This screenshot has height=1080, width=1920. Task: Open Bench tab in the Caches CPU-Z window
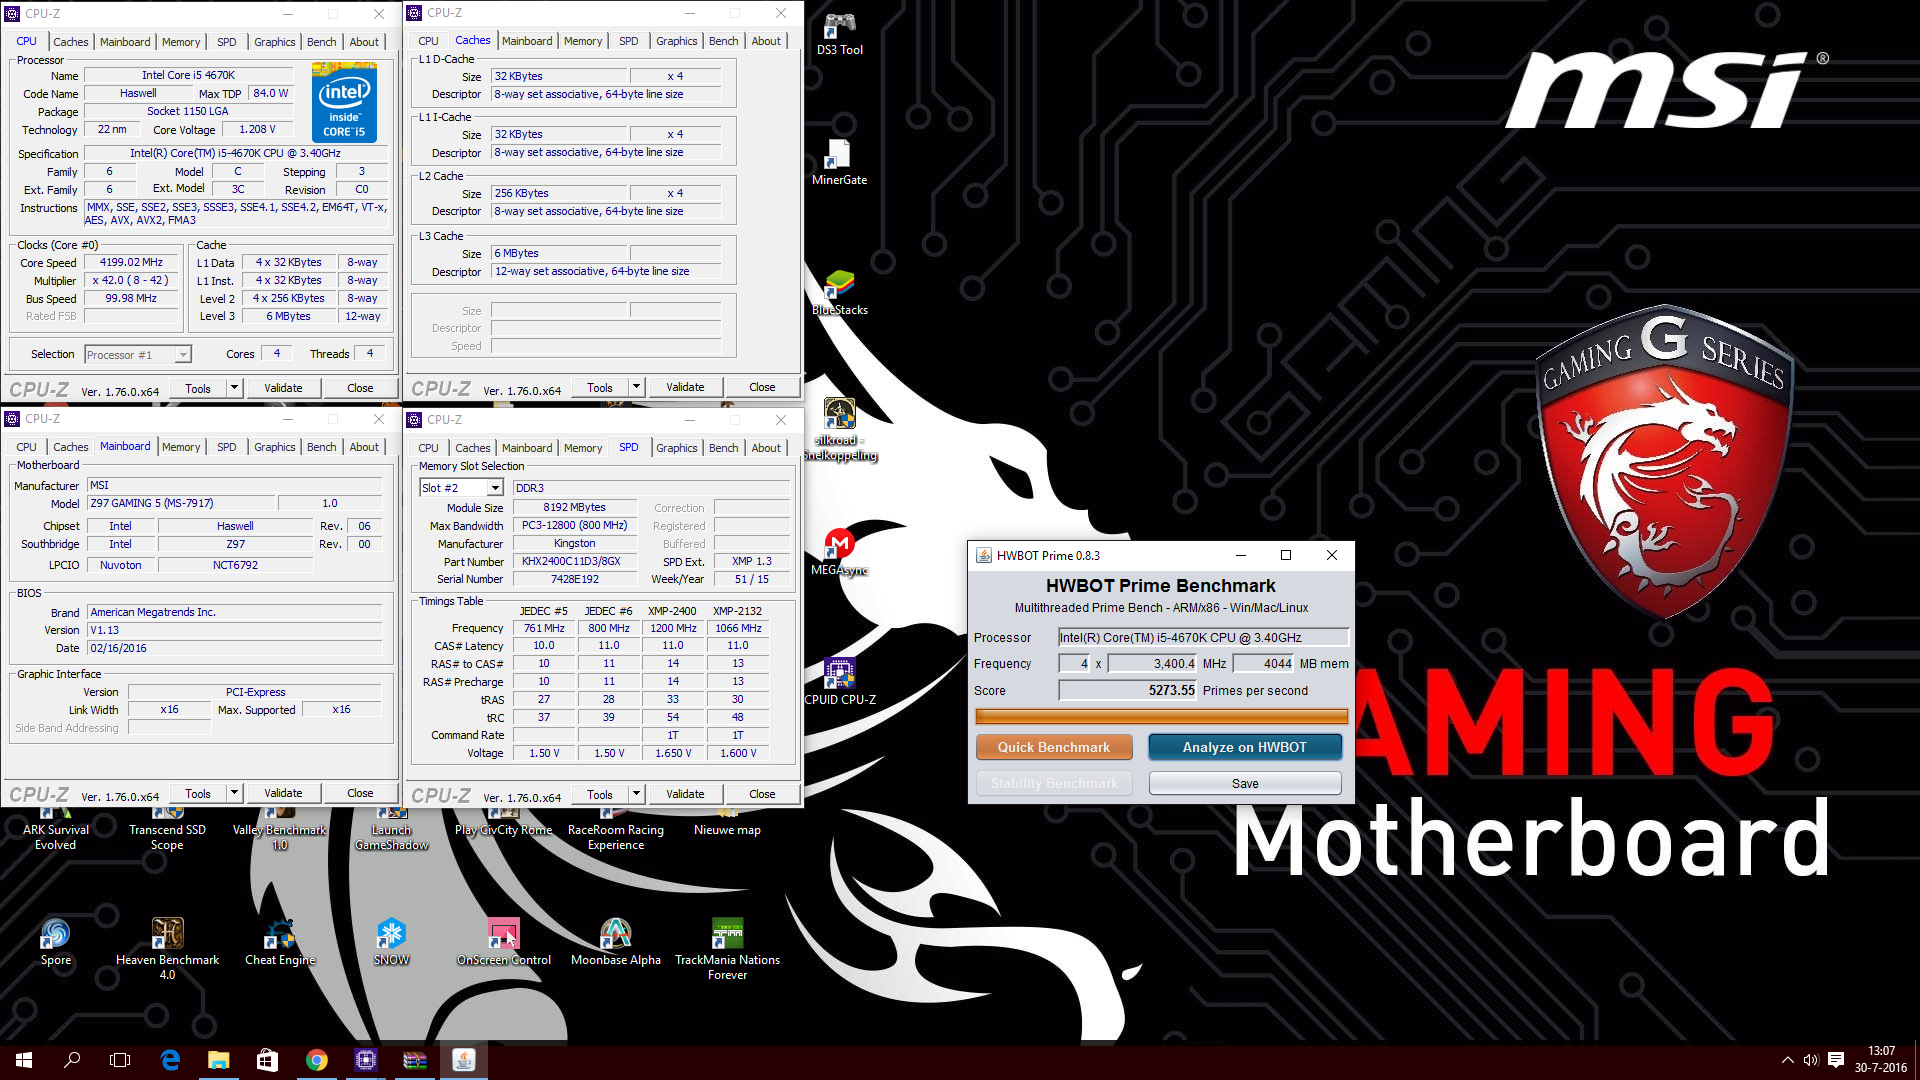point(723,41)
